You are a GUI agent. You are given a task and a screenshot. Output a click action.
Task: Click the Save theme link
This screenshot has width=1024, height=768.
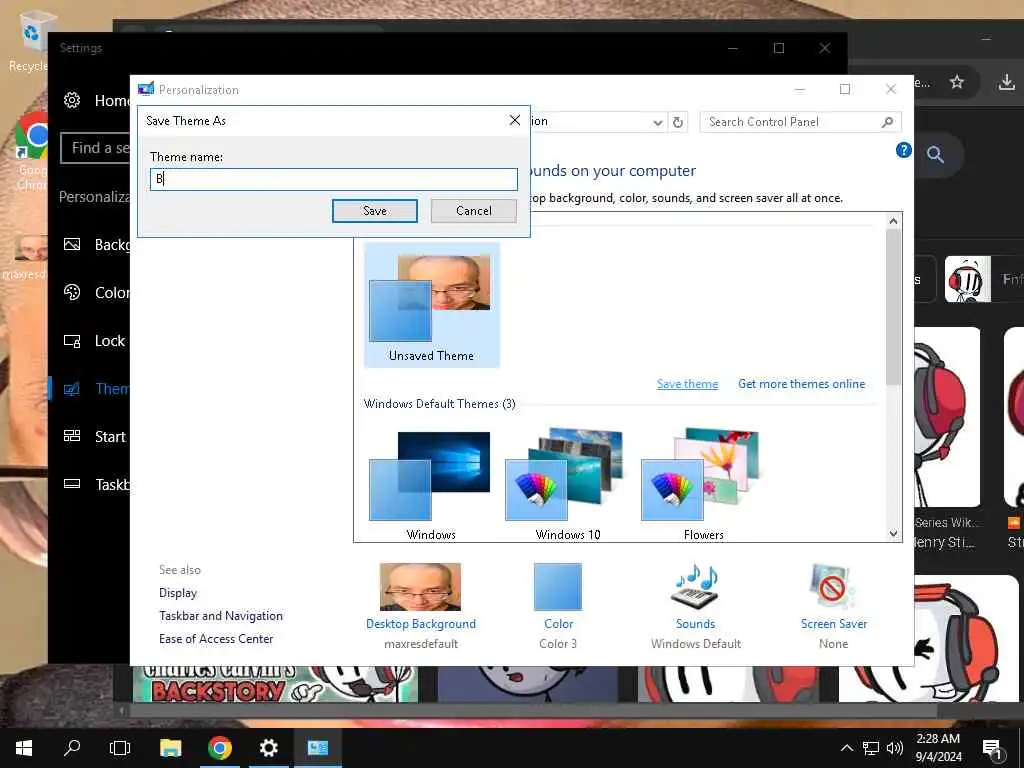687,384
